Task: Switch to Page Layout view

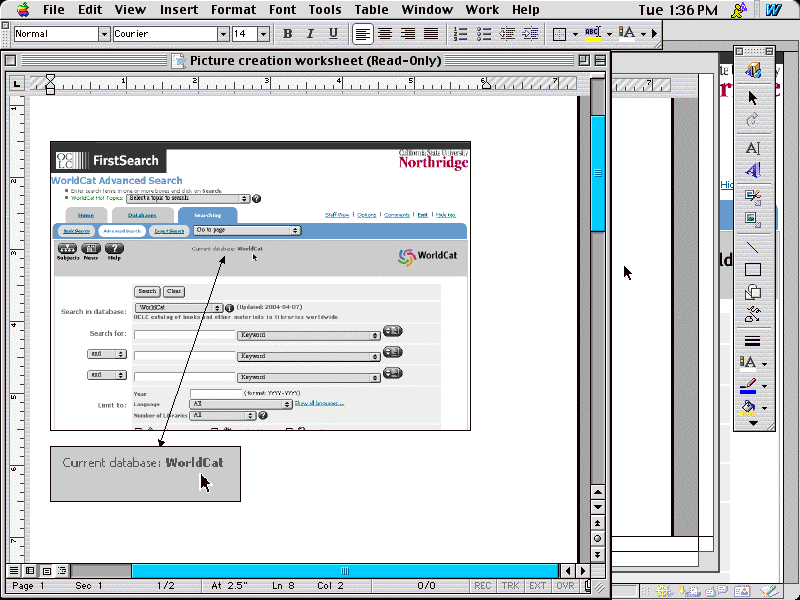Action: pos(46,570)
